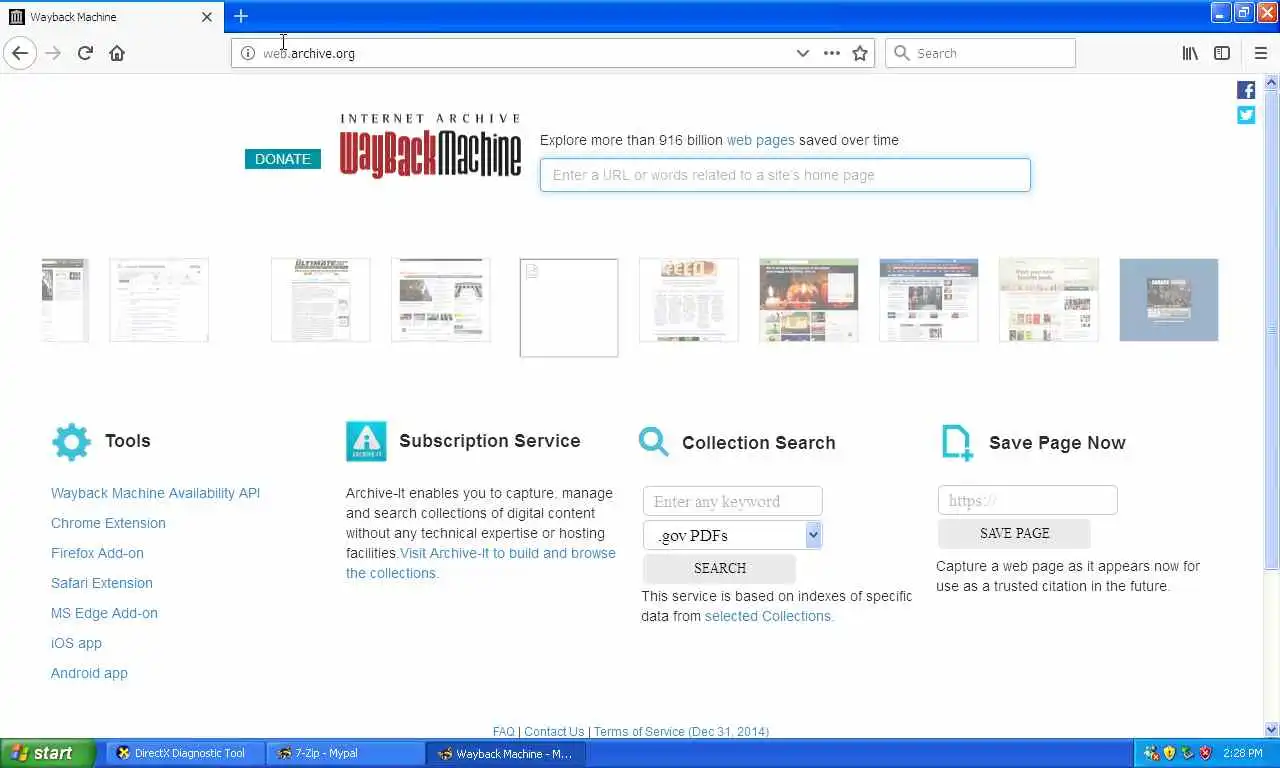Open the Safari Extension link
The image size is (1280, 768).
[102, 583]
